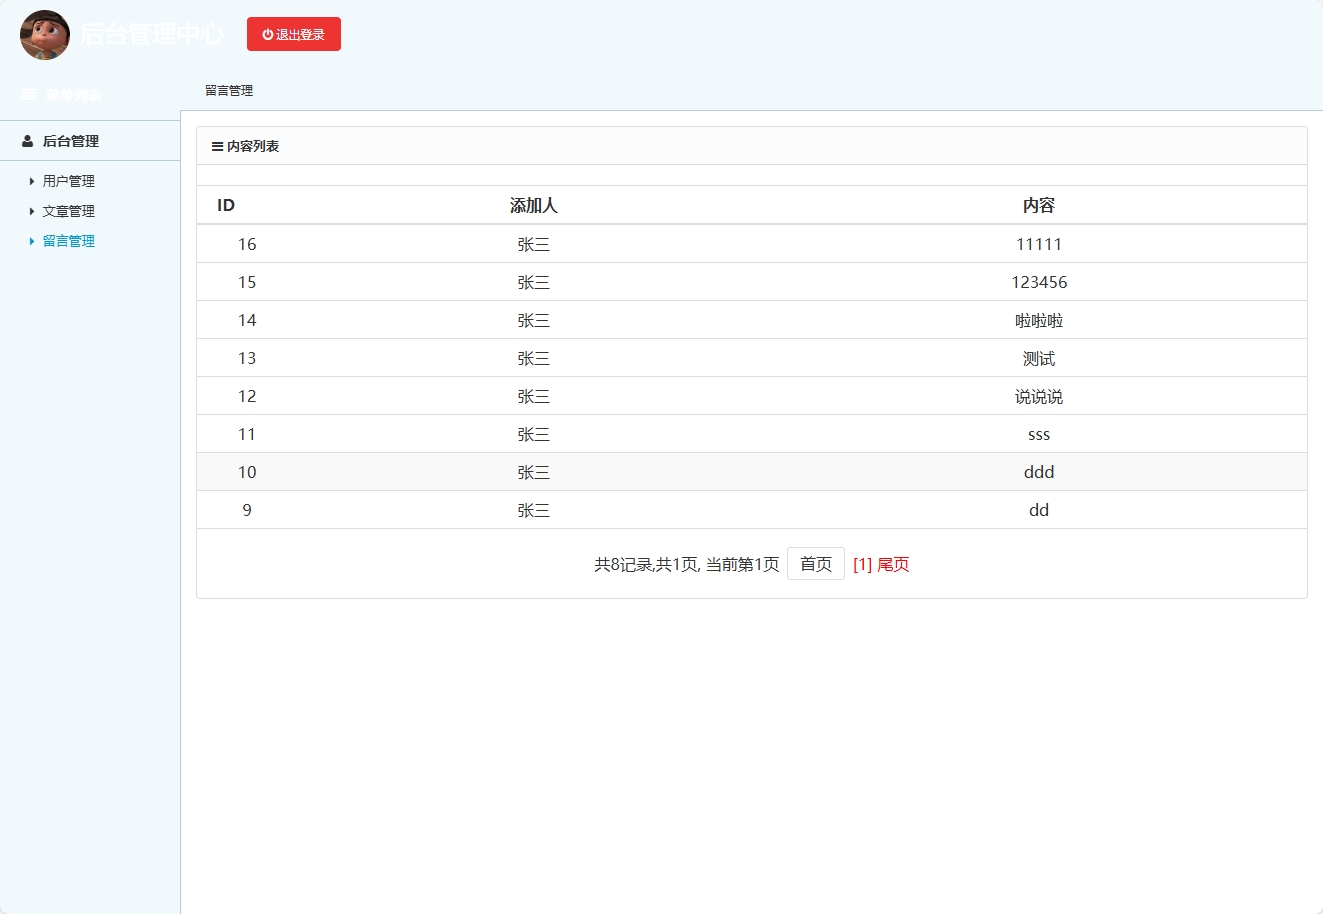Click the 首页 pagination button

pos(816,563)
